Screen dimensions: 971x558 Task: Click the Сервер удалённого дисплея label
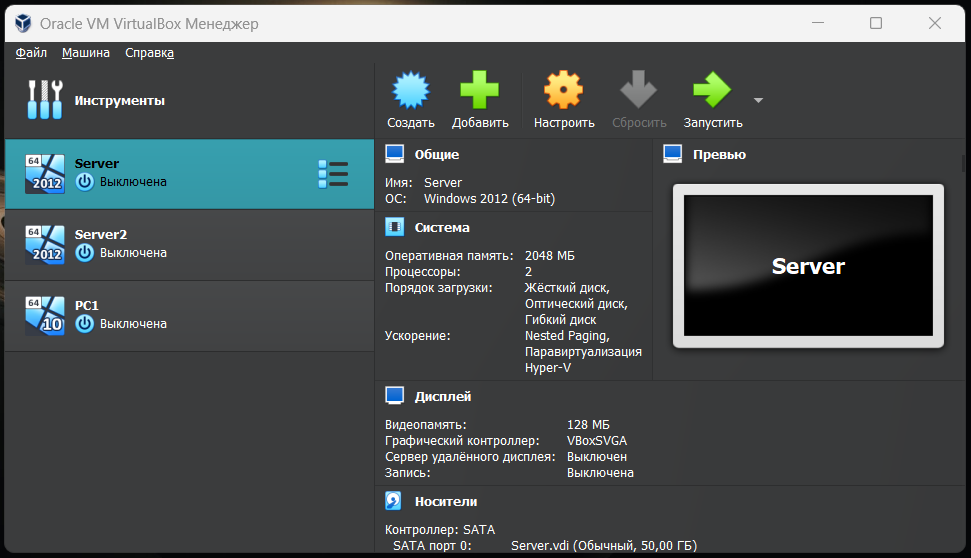pyautogui.click(x=470, y=457)
